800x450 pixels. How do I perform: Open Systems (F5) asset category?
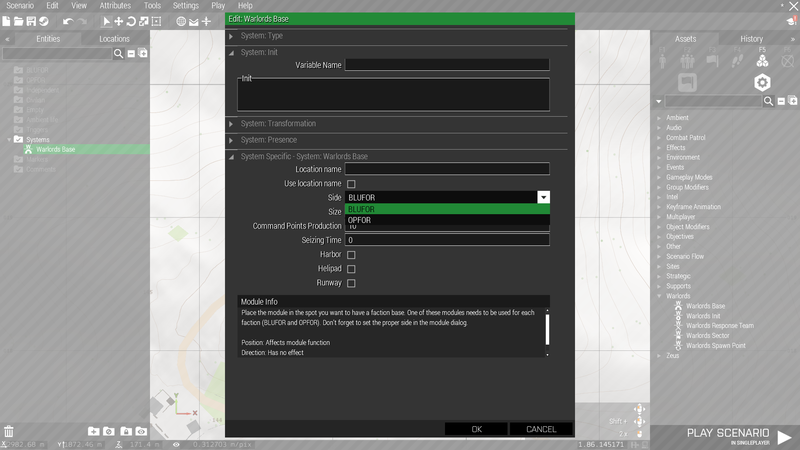[x=762, y=60]
